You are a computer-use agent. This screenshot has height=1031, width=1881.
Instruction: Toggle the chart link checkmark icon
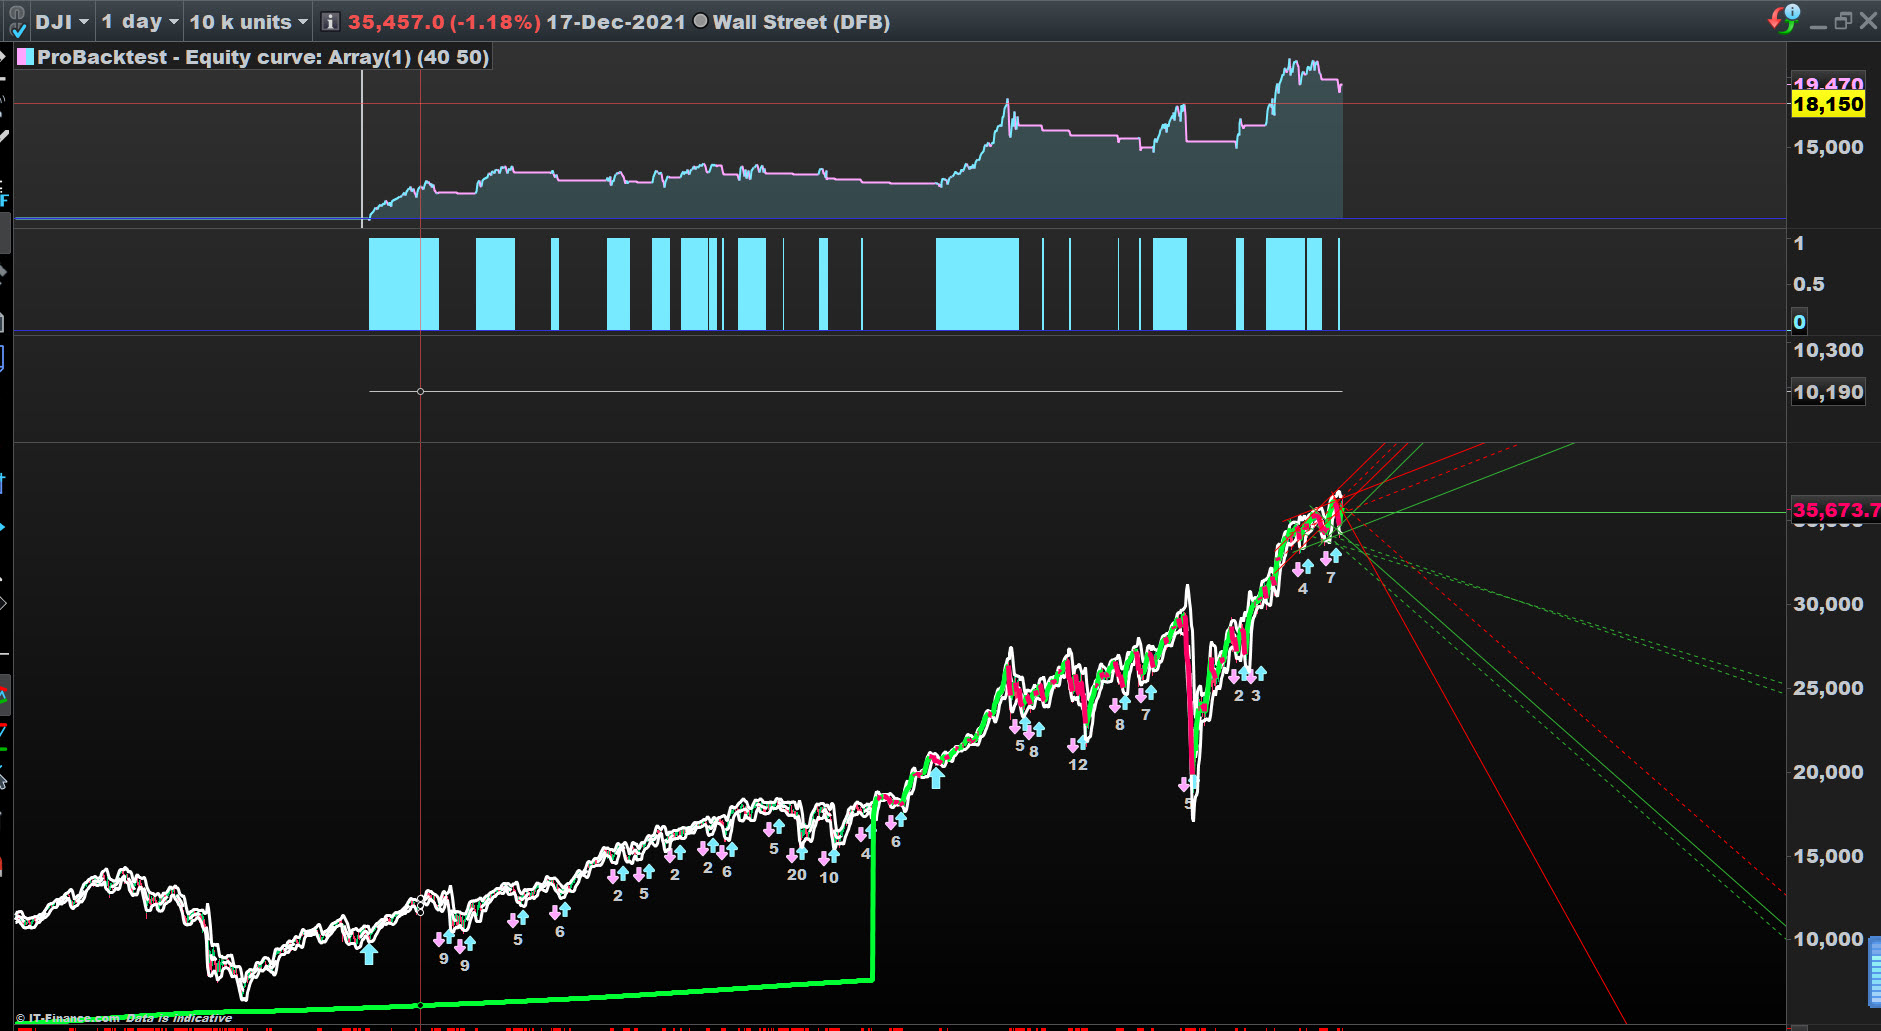tap(17, 22)
